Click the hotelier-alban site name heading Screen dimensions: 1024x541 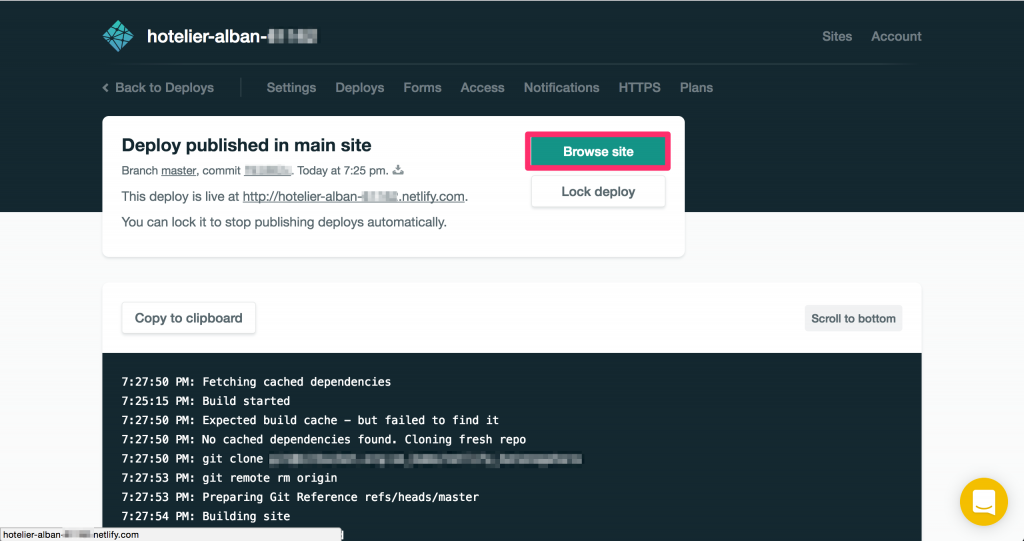(232, 37)
